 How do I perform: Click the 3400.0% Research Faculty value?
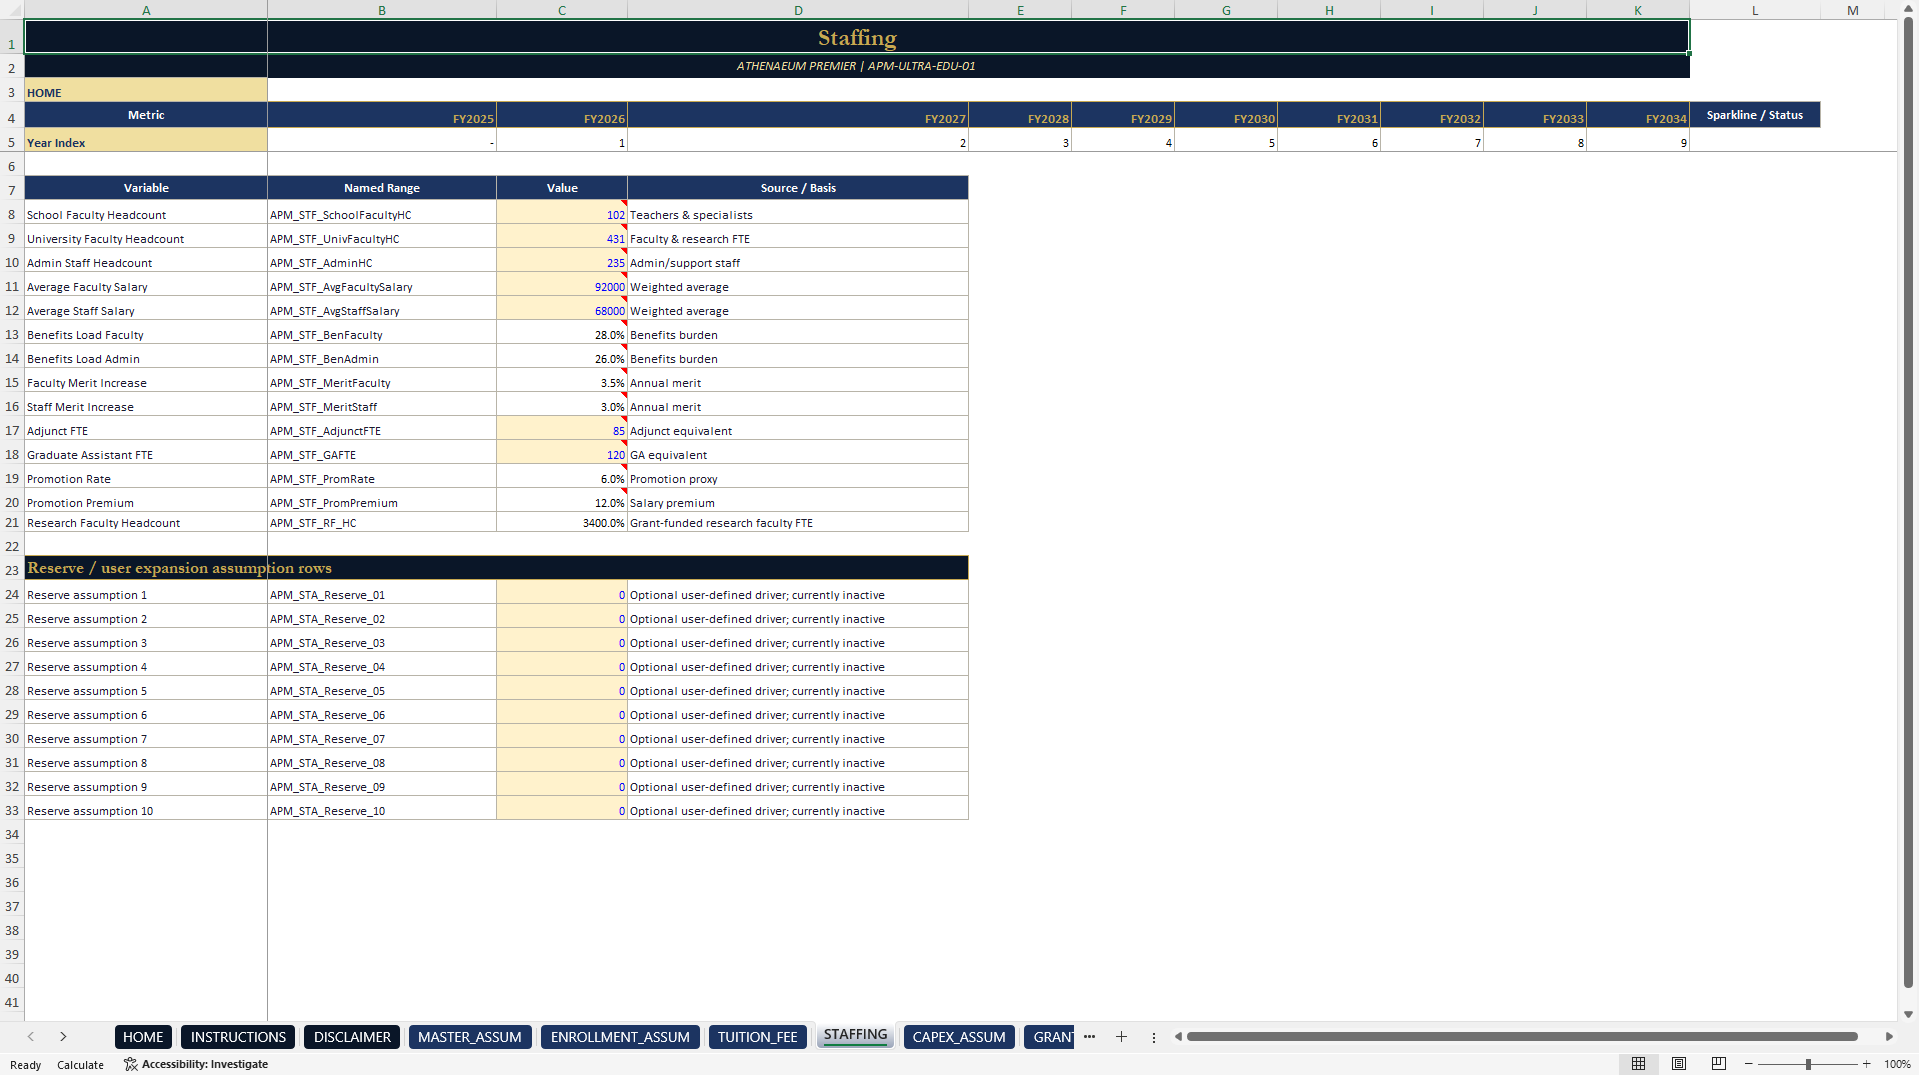pyautogui.click(x=562, y=523)
